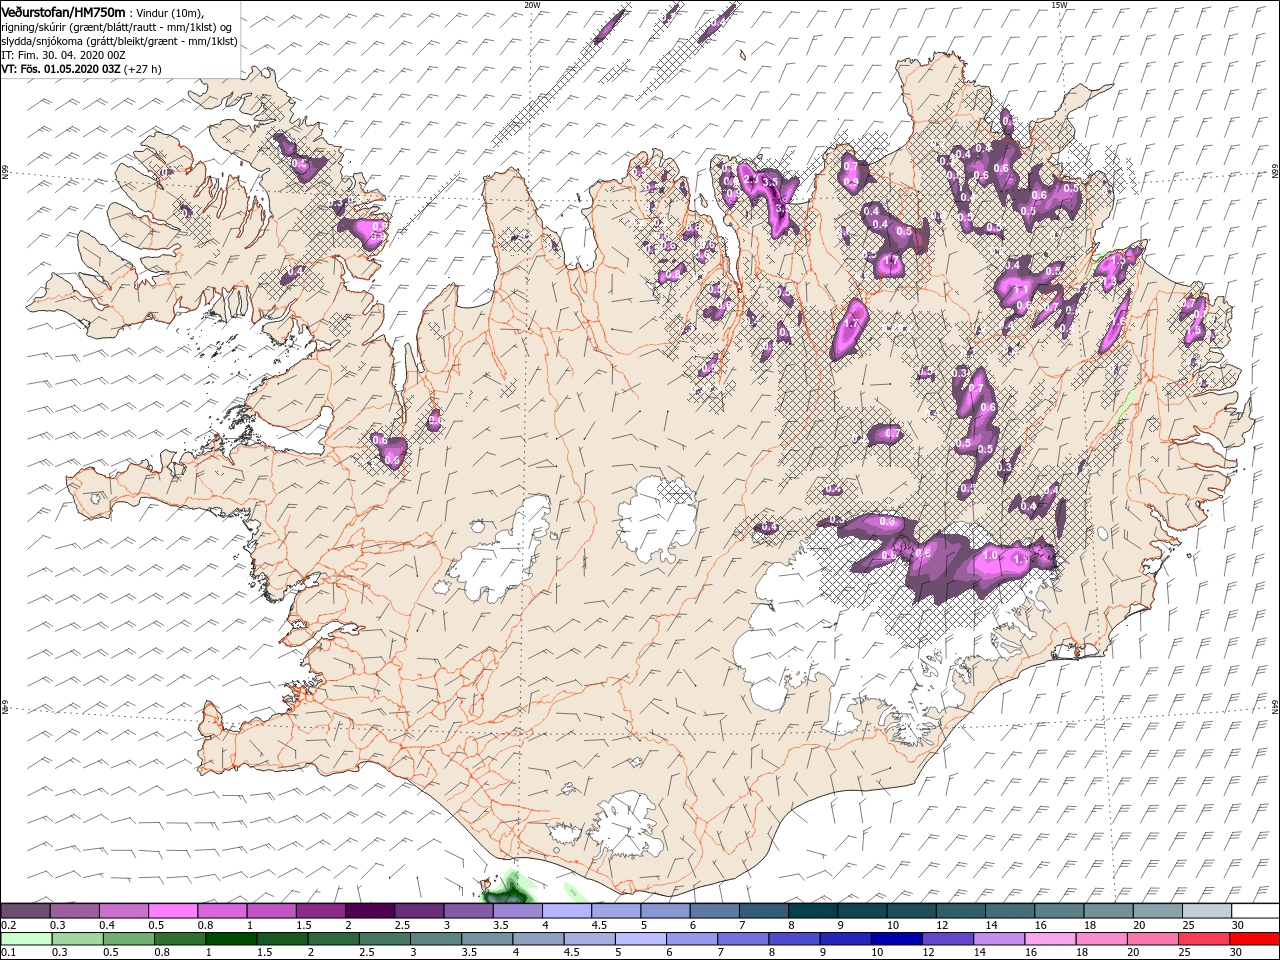Click the Veðurstofan/HM750m title text
The height and width of the screenshot is (960, 1280).
[63, 11]
